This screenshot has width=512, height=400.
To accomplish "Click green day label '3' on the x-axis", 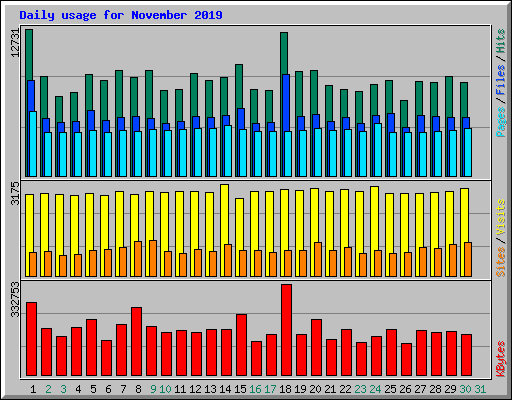I will [x=63, y=389].
